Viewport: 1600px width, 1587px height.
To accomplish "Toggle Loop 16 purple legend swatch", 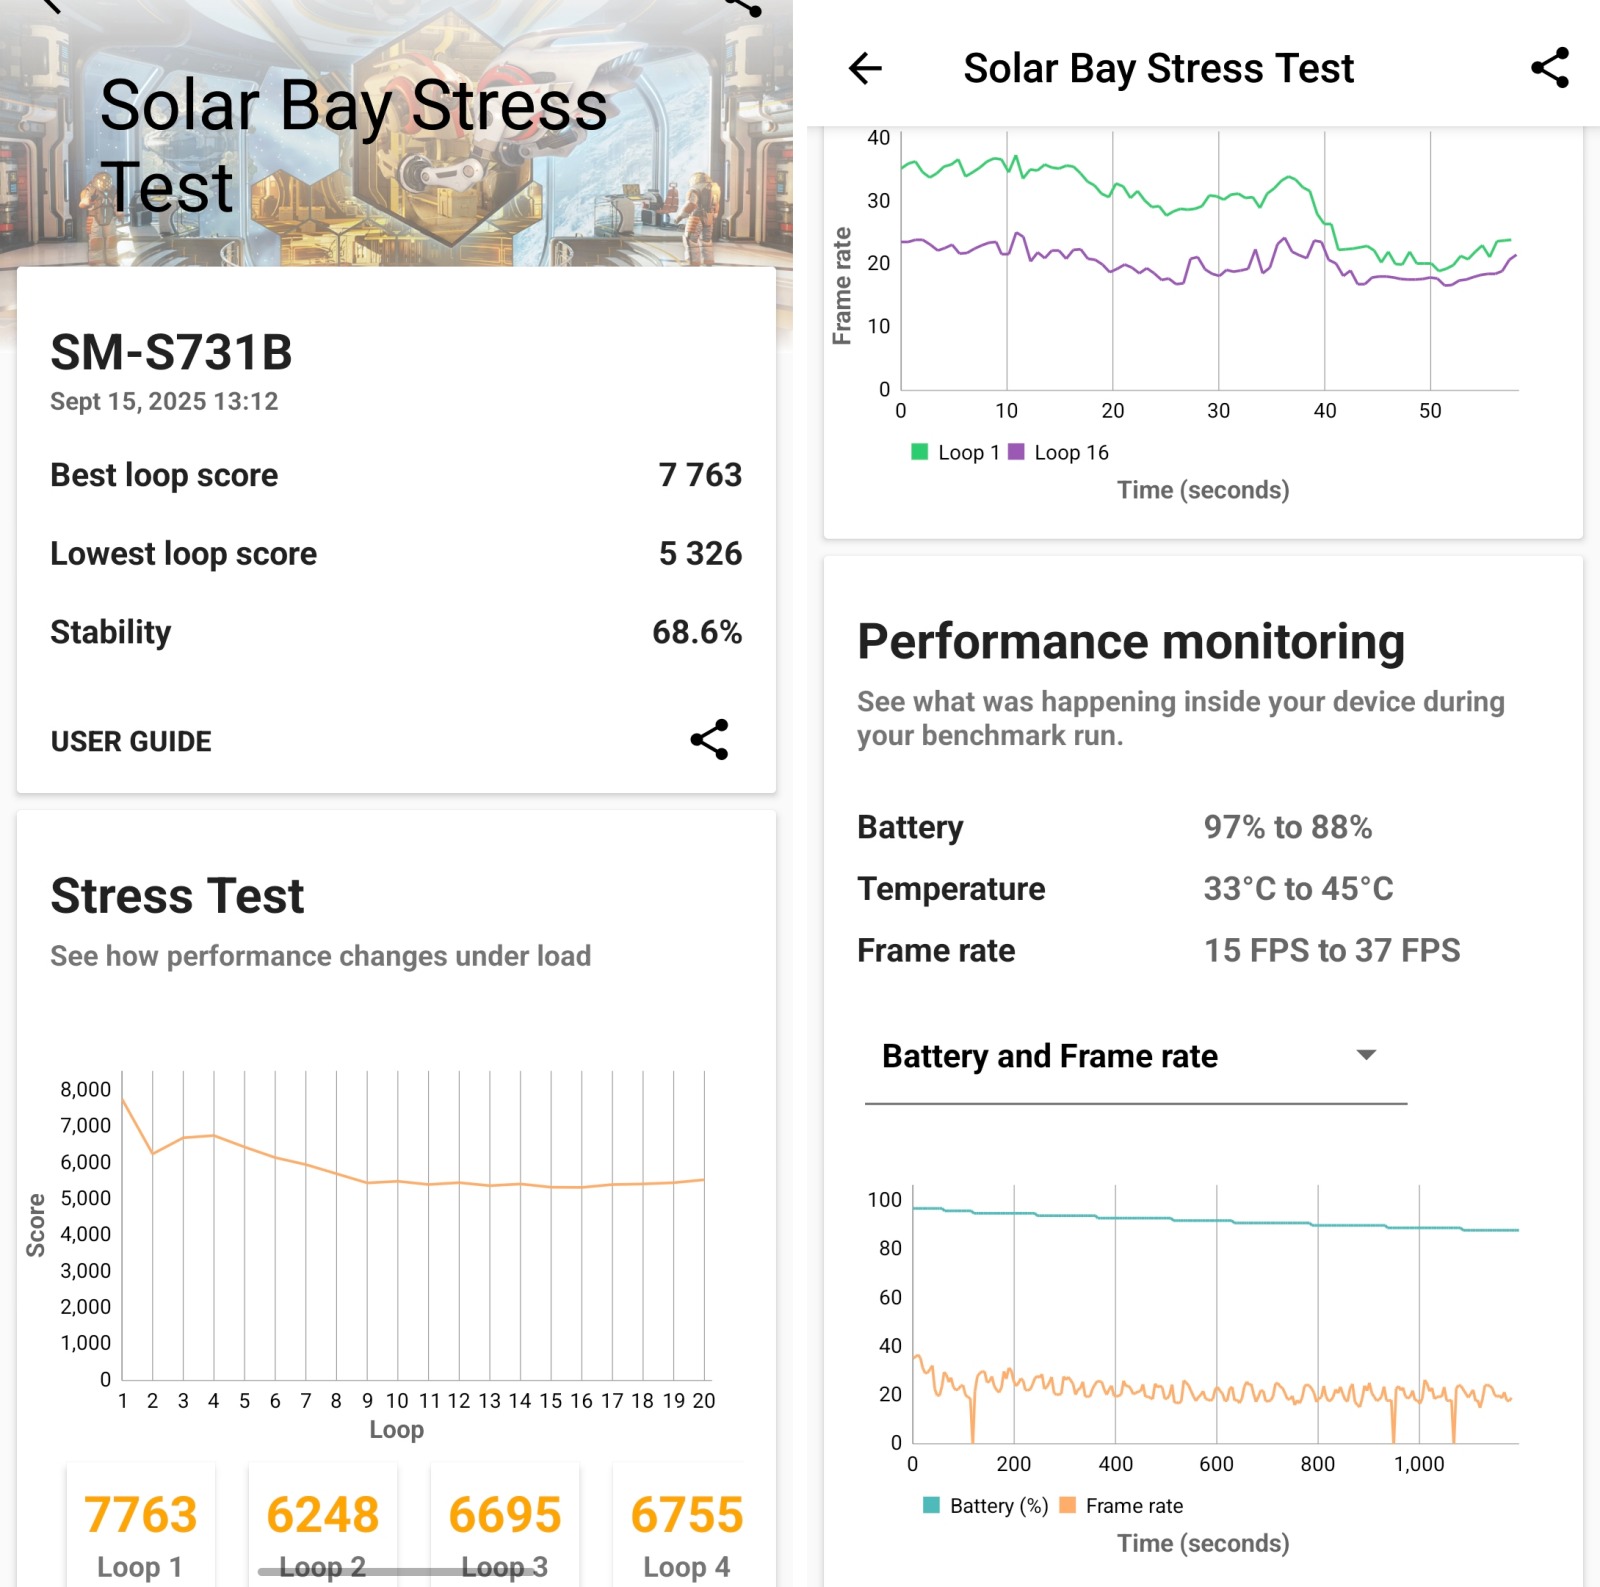I will click(x=1016, y=452).
